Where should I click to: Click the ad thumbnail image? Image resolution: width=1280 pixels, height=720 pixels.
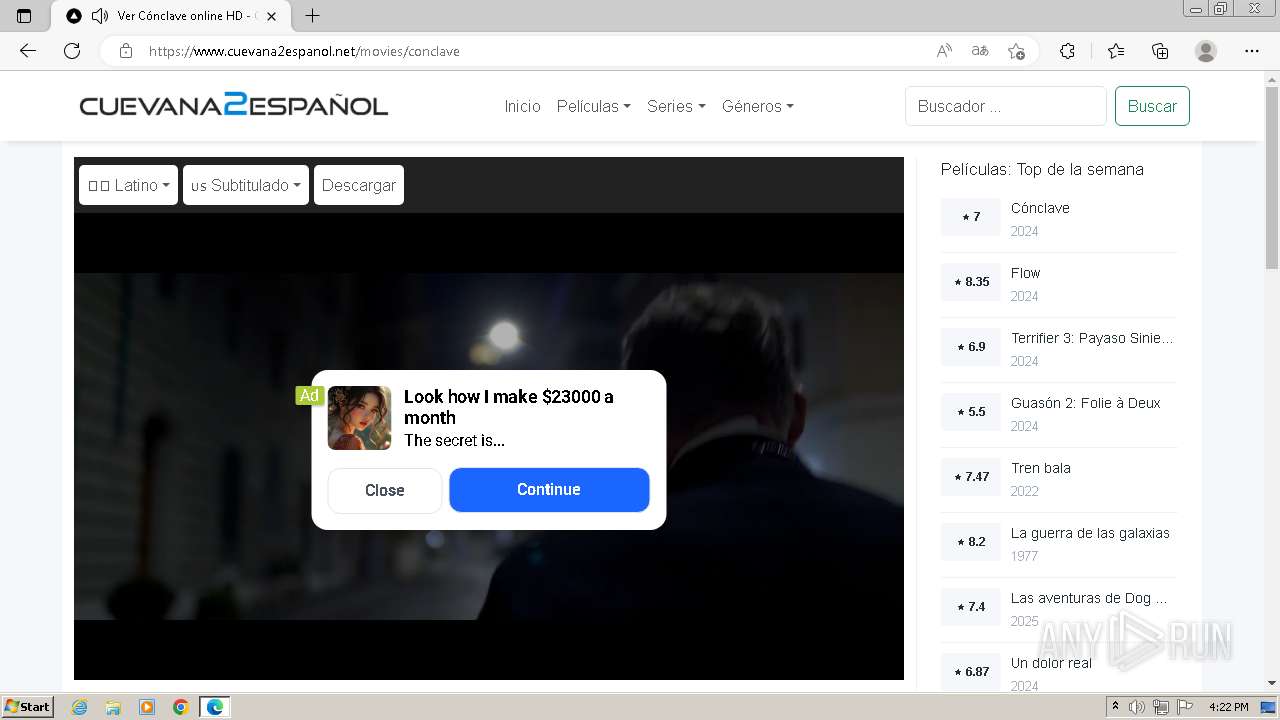(359, 418)
